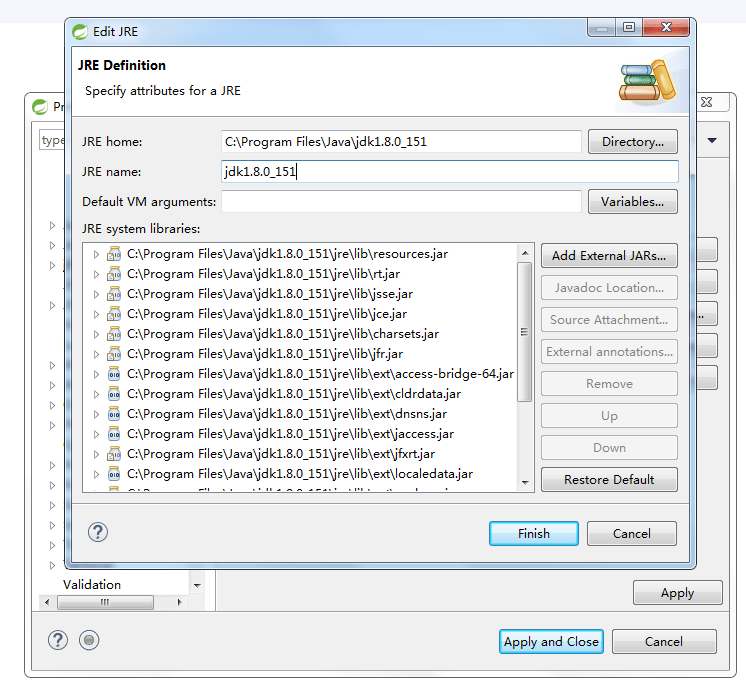Viewport: 746px width, 693px height.
Task: Click the Javadoc Location... button
Action: [609, 288]
